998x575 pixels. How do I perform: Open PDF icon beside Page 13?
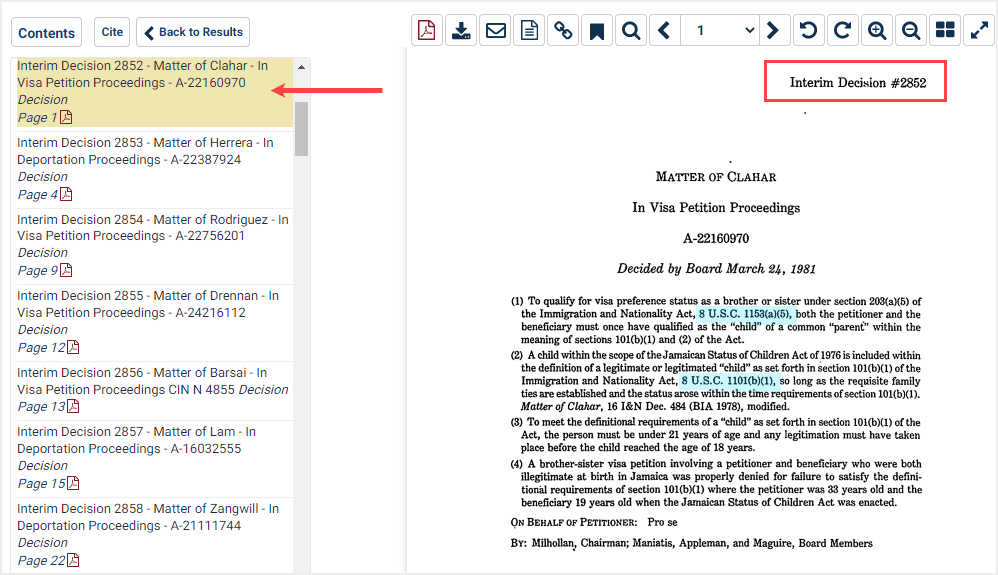73,406
